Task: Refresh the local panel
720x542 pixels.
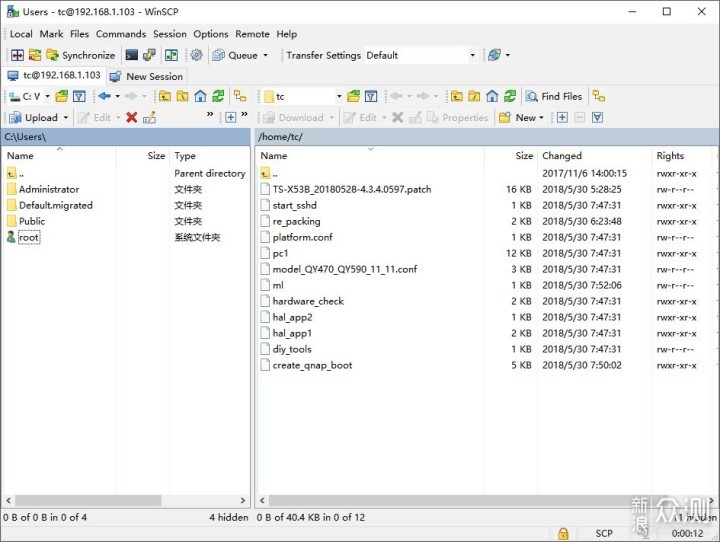Action: click(218, 96)
